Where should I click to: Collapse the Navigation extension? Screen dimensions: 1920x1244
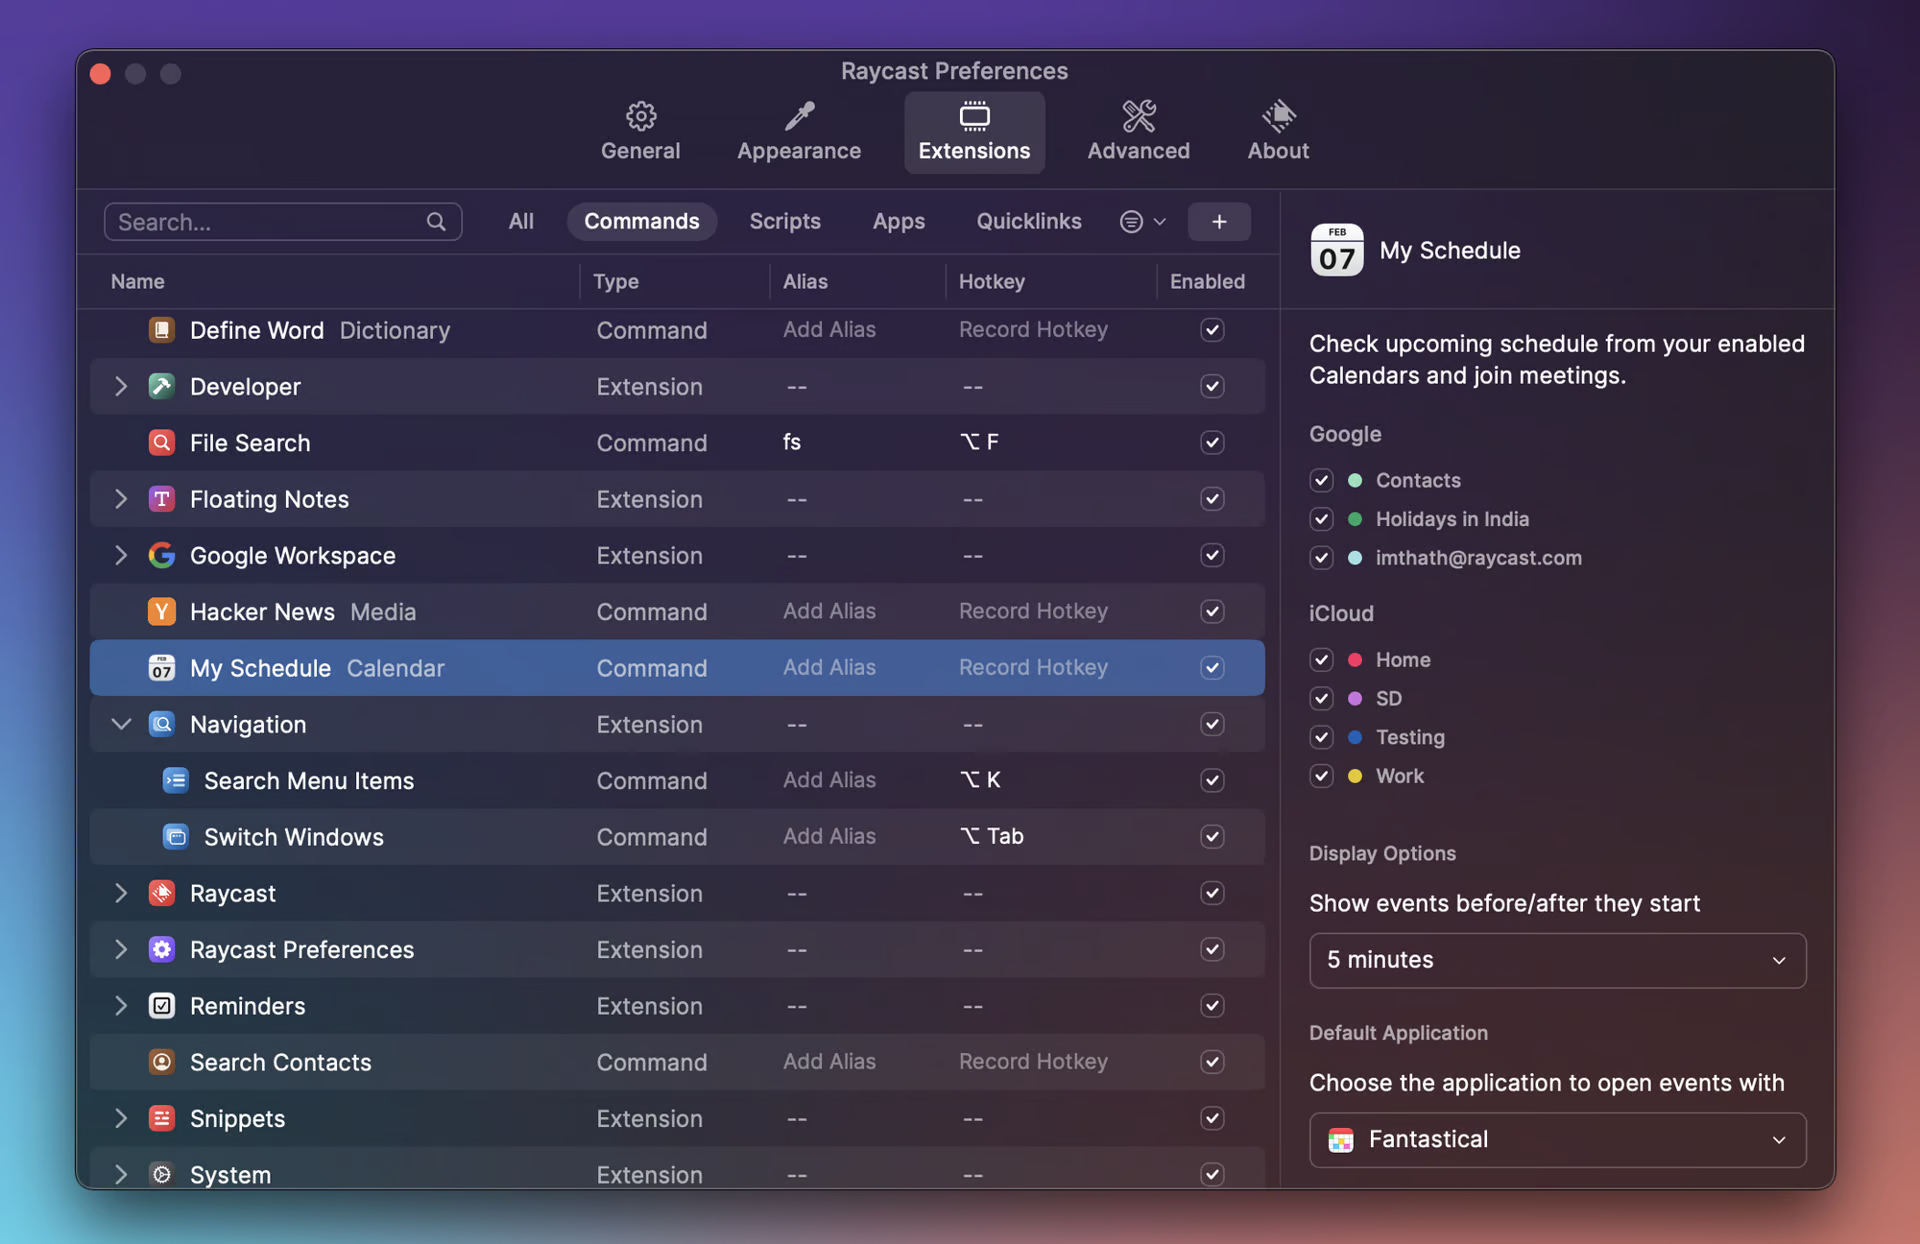[121, 724]
